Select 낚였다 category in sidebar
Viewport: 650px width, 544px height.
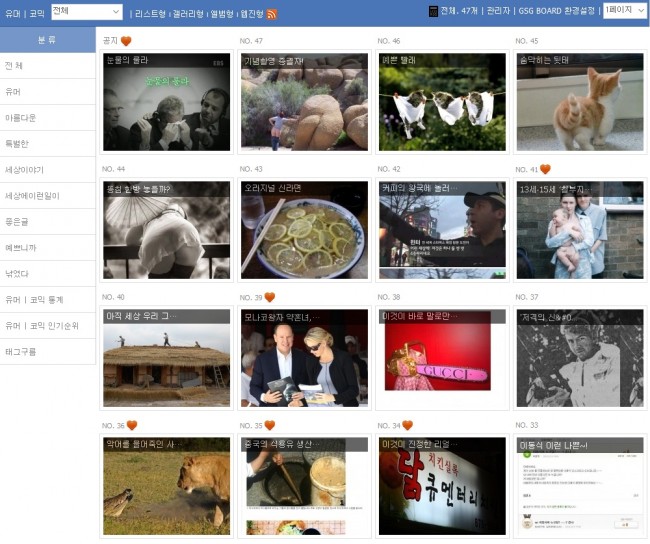48,274
